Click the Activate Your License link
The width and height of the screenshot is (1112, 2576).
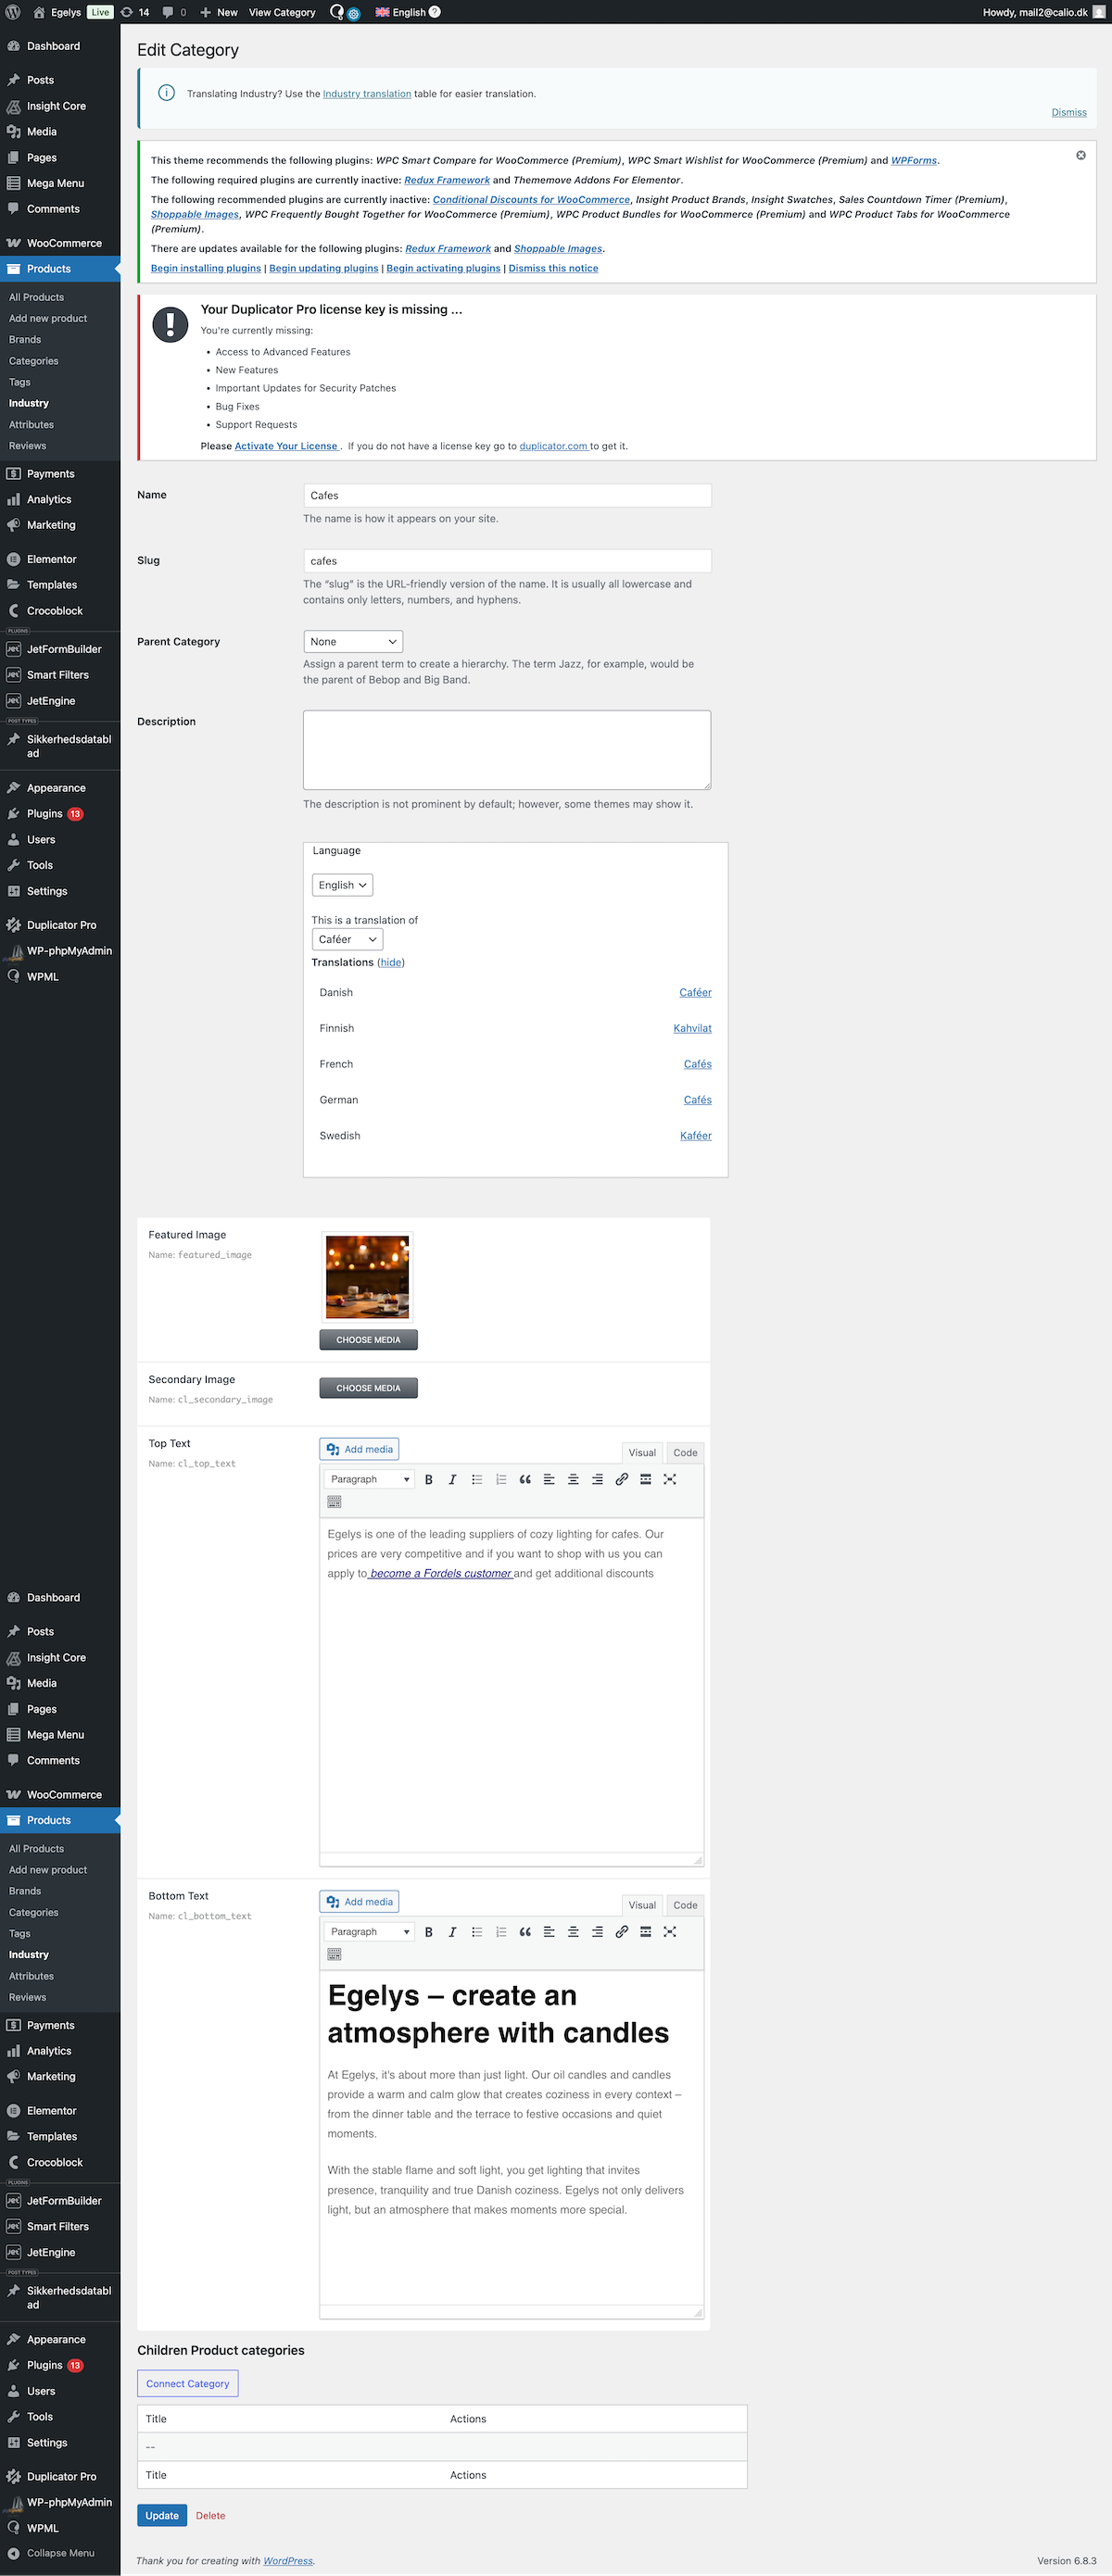click(286, 446)
